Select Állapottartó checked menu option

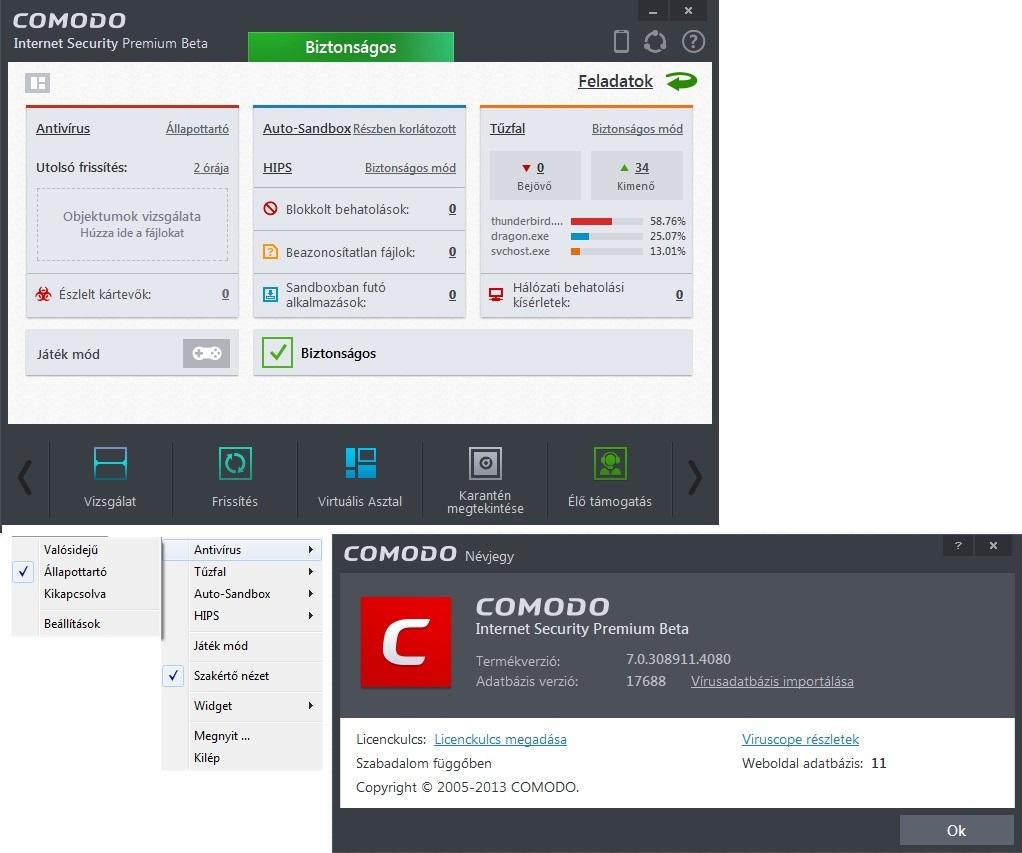[86, 571]
